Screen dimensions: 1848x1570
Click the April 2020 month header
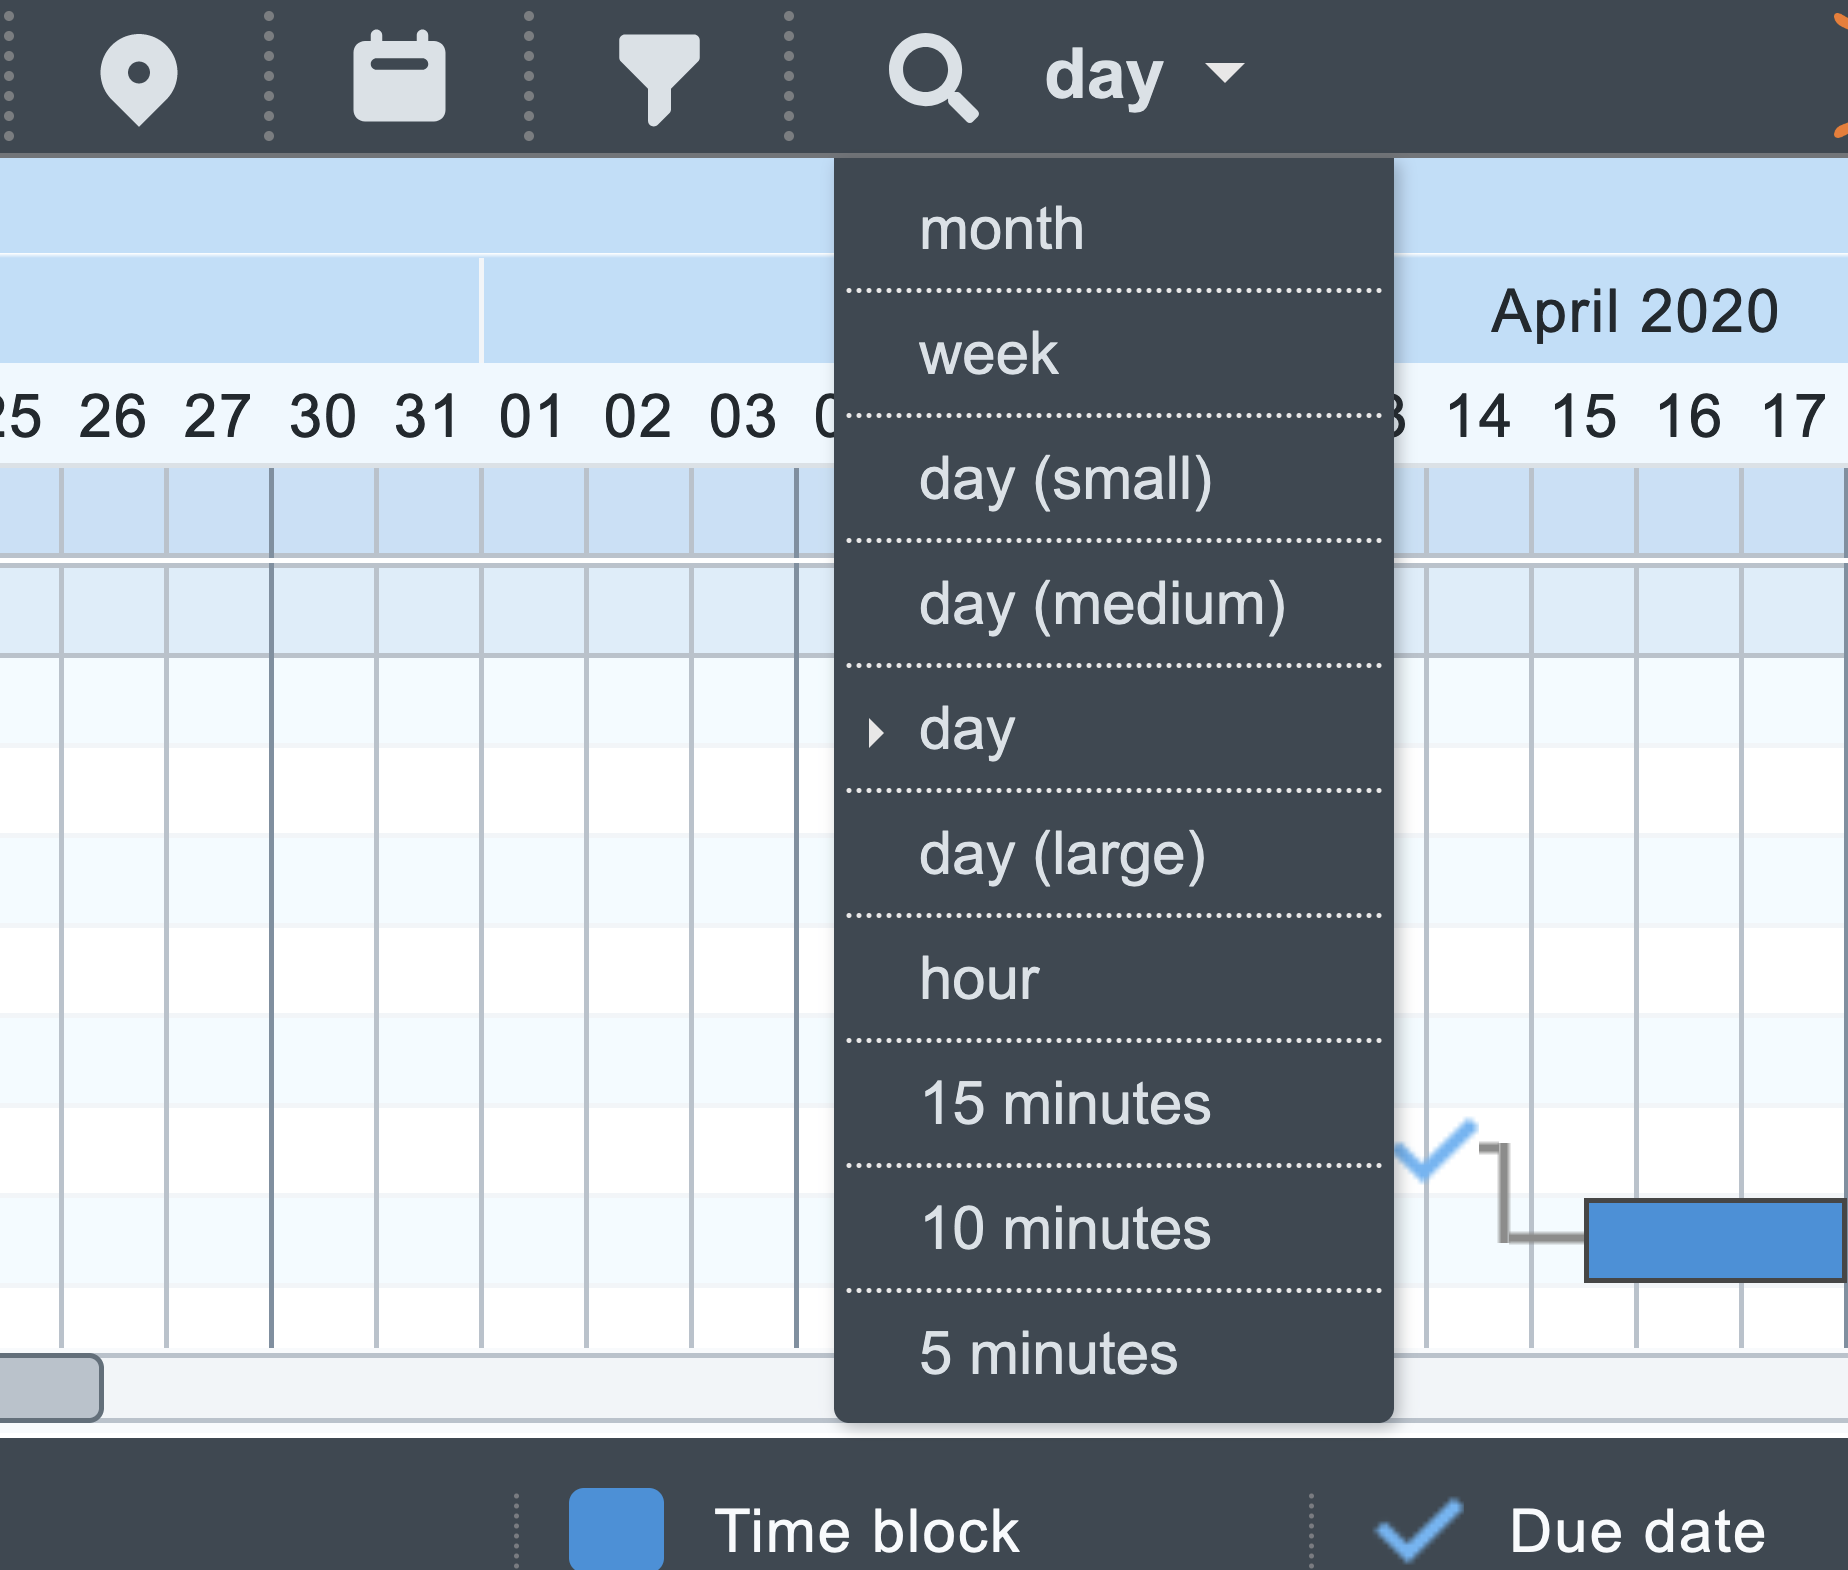pyautogui.click(x=1634, y=310)
